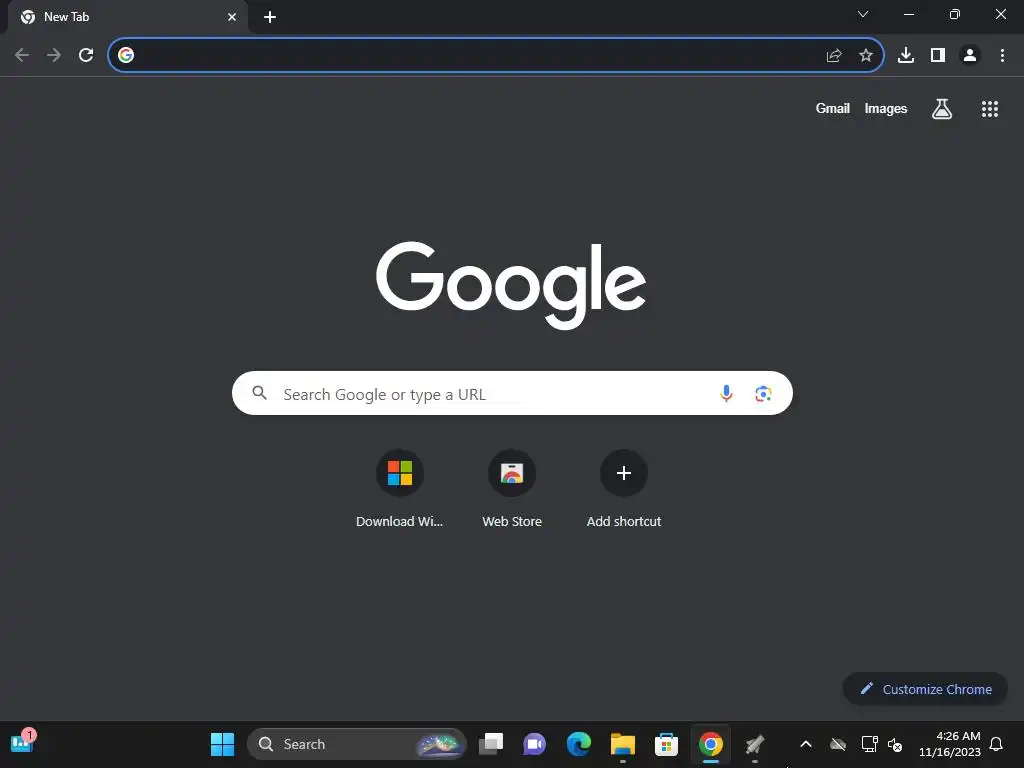1024x768 pixels.
Task: Click the forward navigation arrow
Action: 54,55
